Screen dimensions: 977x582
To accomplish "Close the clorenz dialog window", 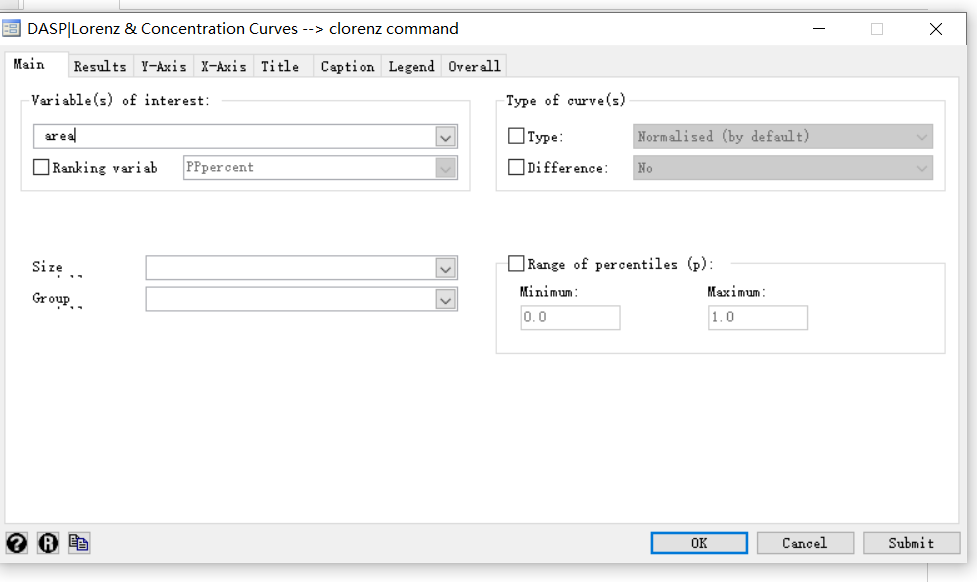I will pos(936,29).
